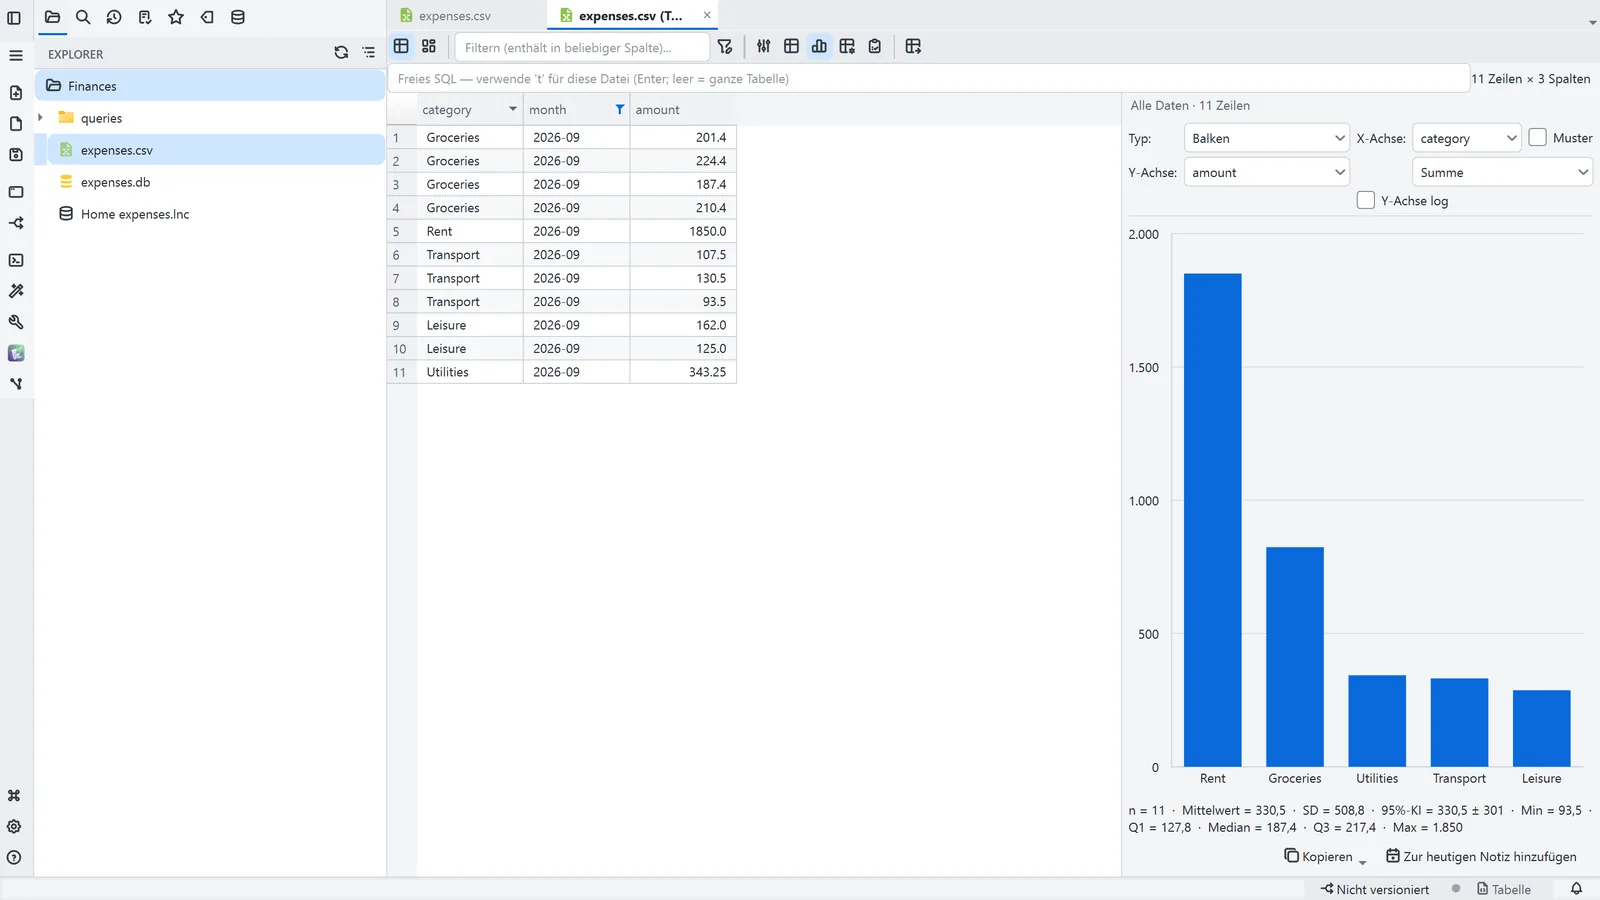
Task: Toggle the sidebar panel icon
Action: coord(14,17)
